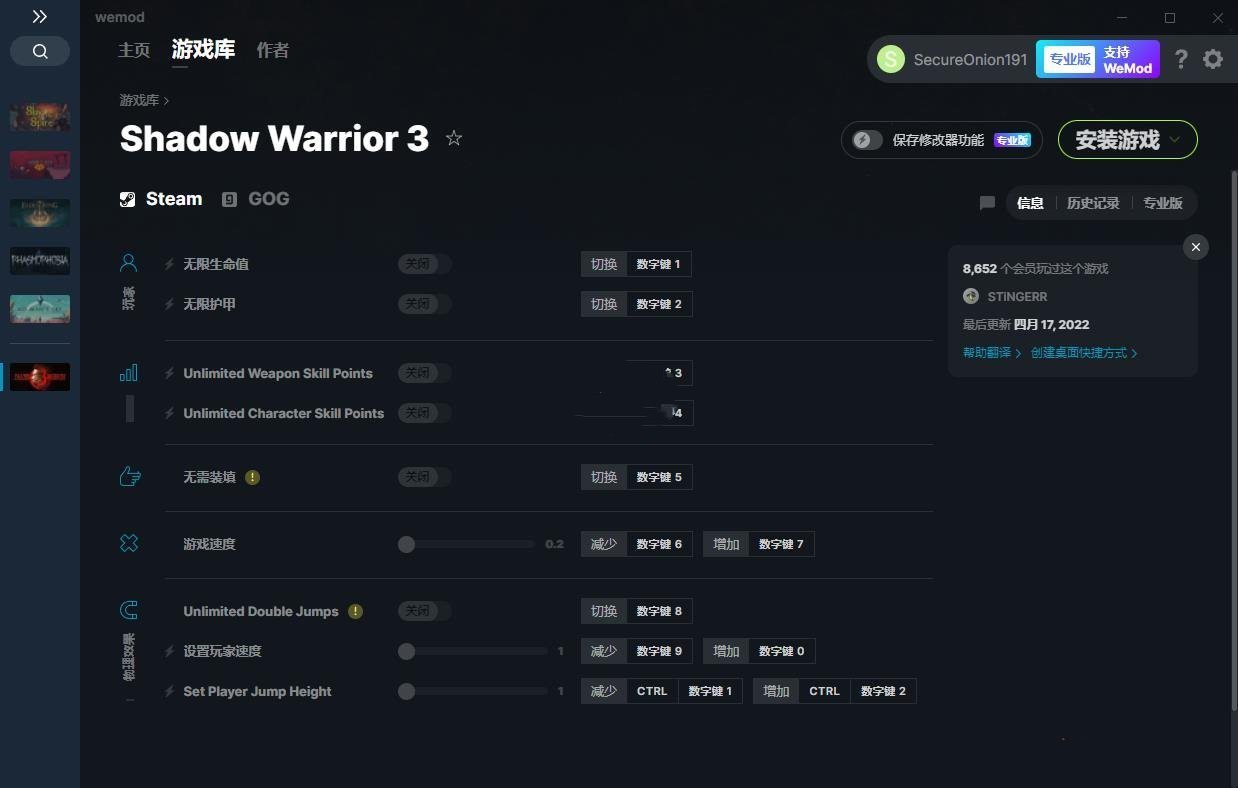Select the GOG platform tab
The image size is (1238, 788).
256,199
